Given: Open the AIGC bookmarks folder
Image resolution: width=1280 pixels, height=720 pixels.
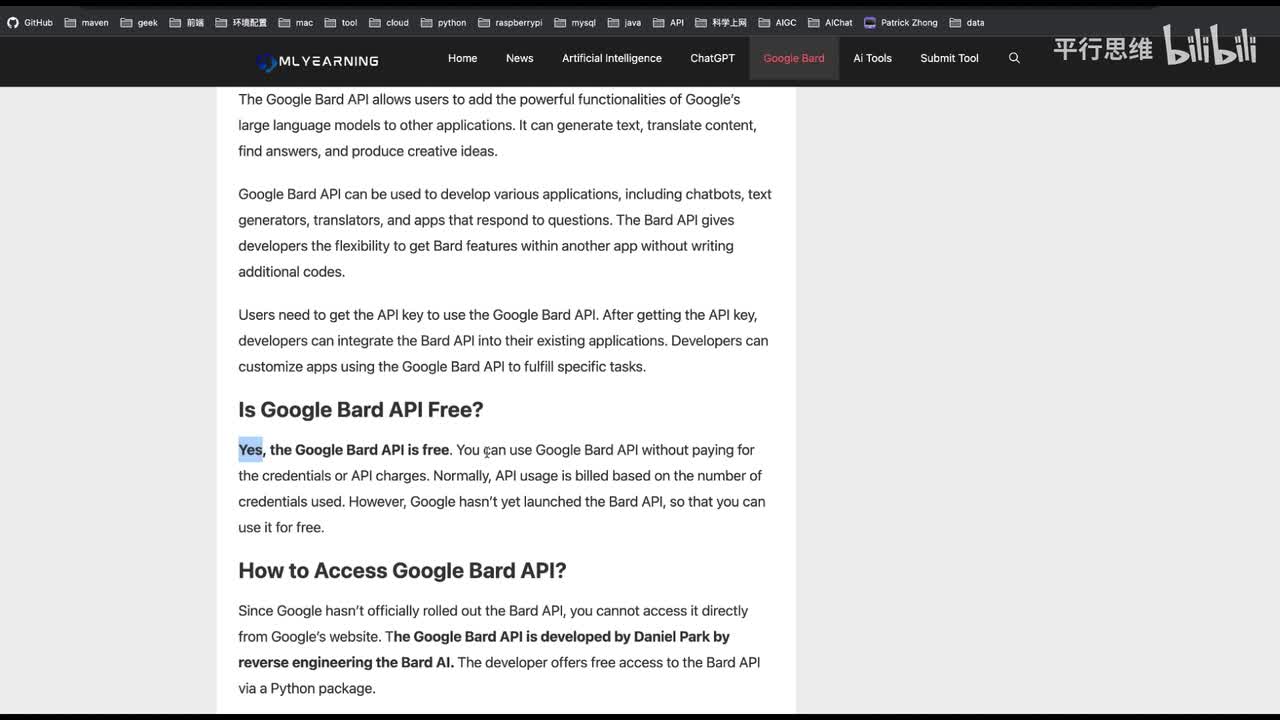Looking at the screenshot, I should [x=777, y=22].
